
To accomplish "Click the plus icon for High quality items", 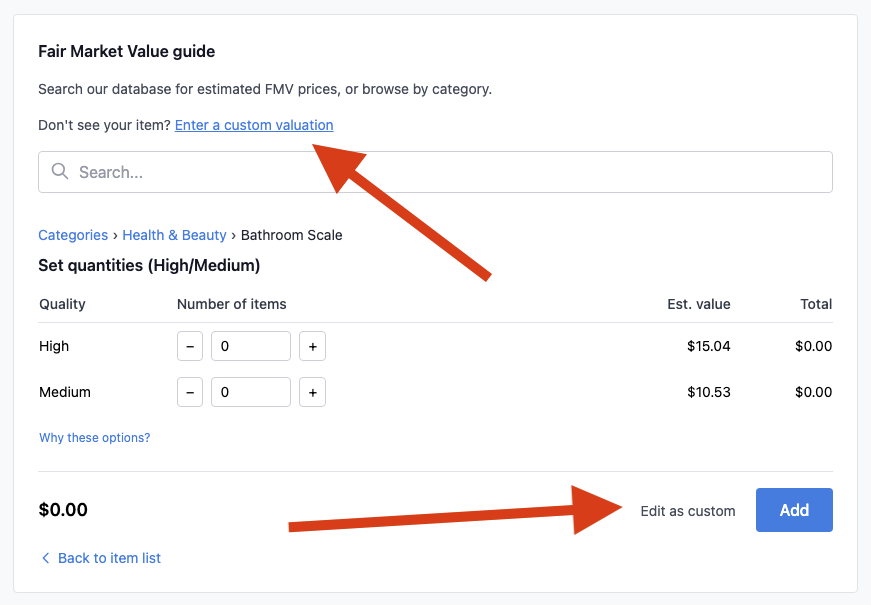I will click(x=312, y=346).
